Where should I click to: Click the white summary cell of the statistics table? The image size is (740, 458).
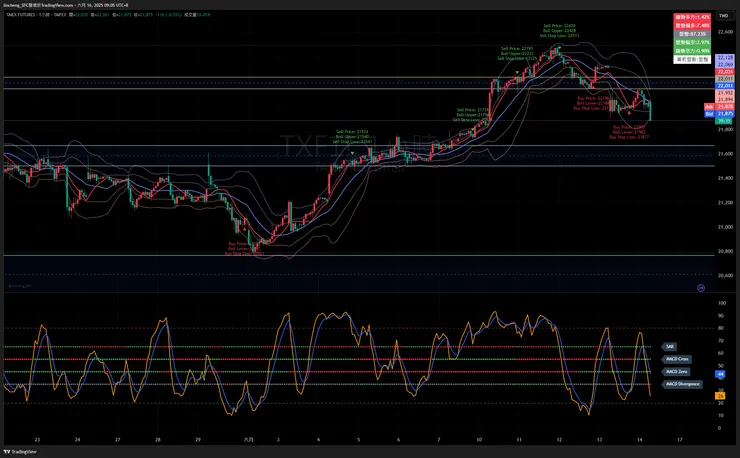point(692,59)
